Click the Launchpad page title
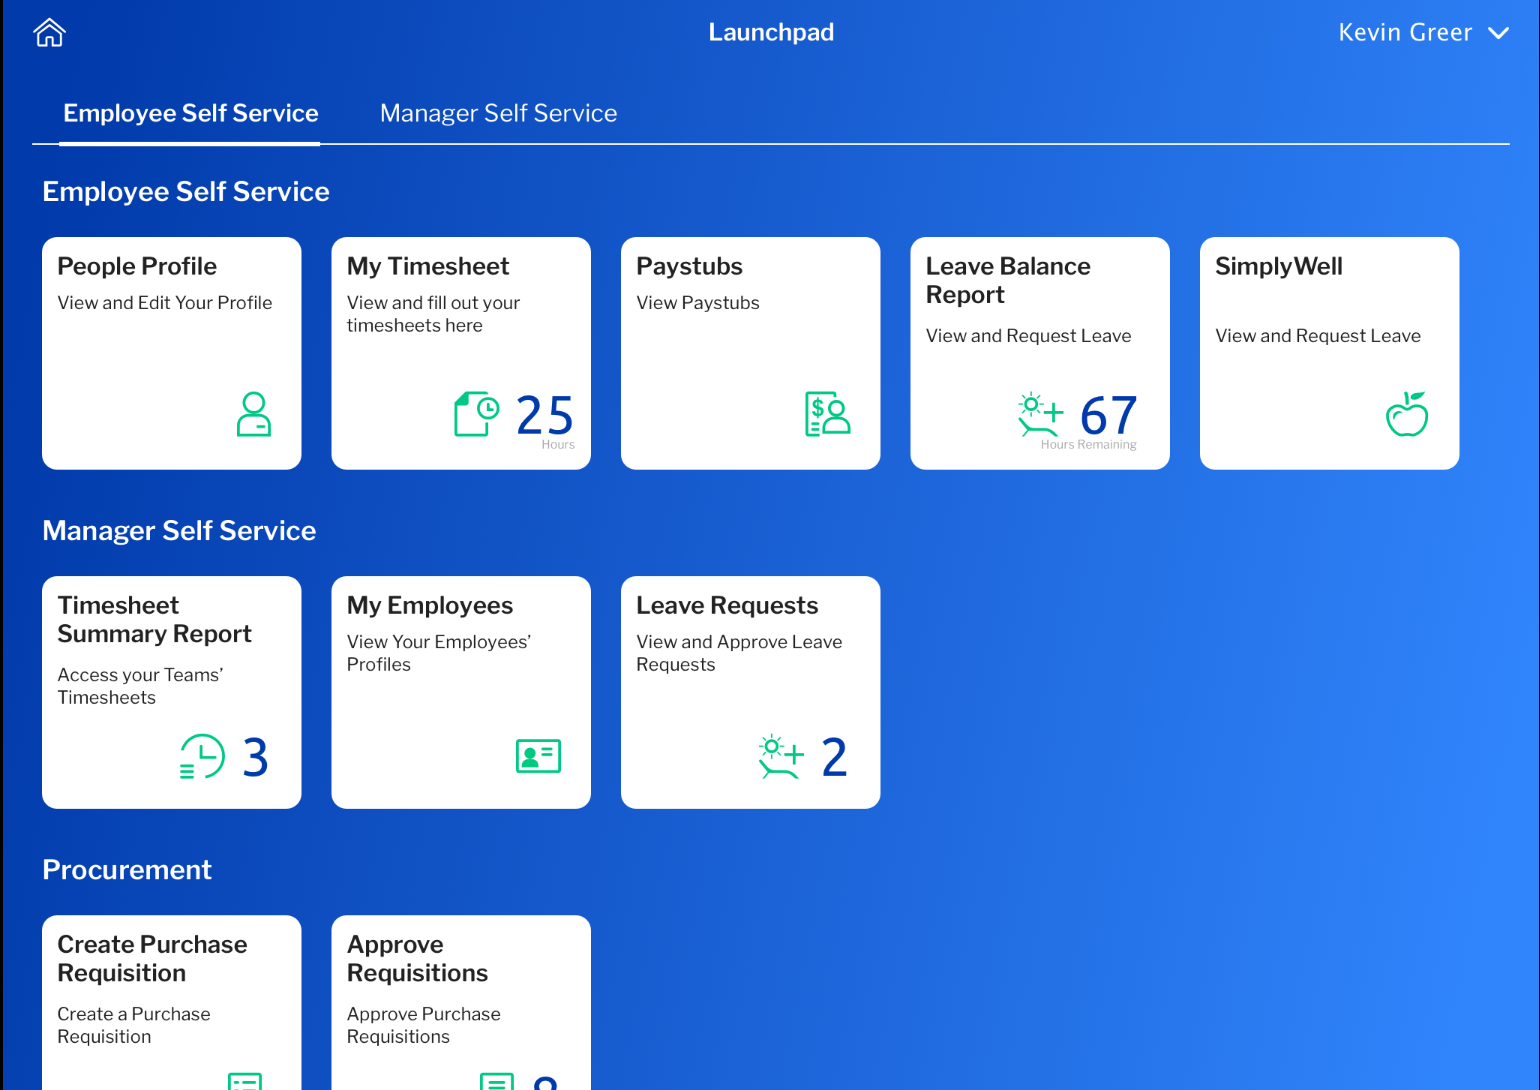1540x1090 pixels. tap(771, 33)
